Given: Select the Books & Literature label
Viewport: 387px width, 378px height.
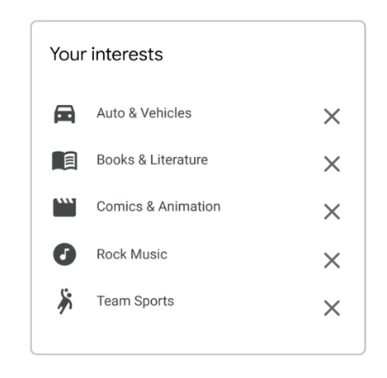Looking at the screenshot, I should pyautogui.click(x=152, y=160).
